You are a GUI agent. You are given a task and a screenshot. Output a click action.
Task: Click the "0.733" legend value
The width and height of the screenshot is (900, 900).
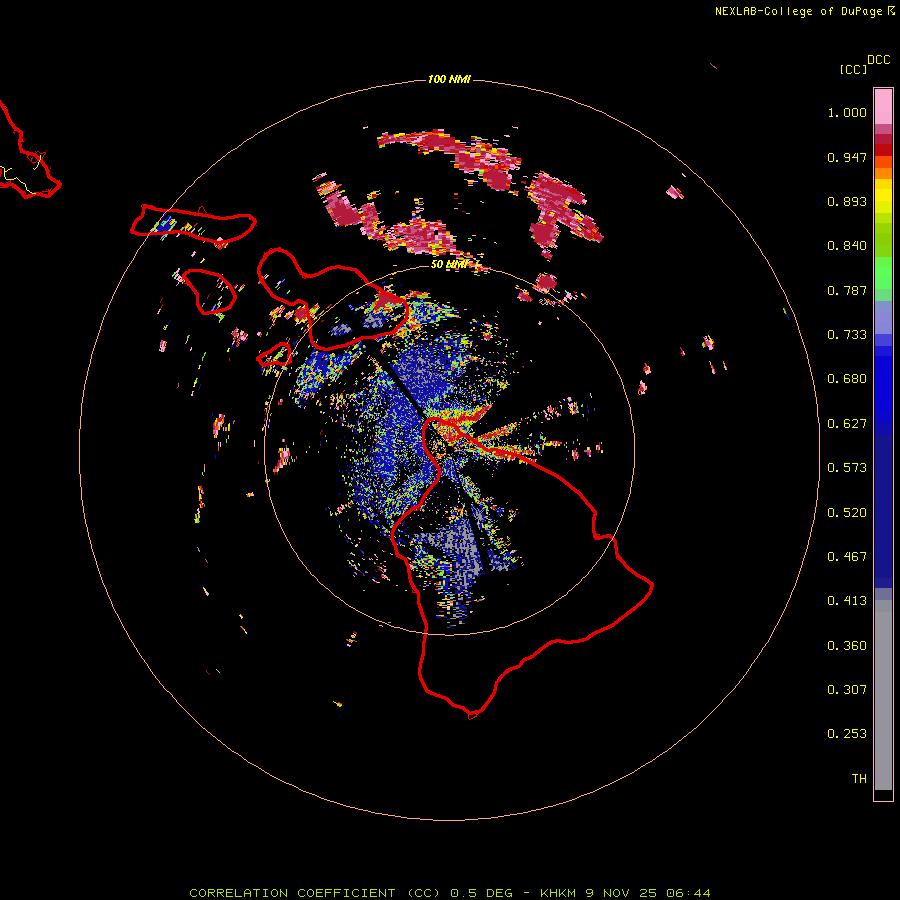(847, 335)
